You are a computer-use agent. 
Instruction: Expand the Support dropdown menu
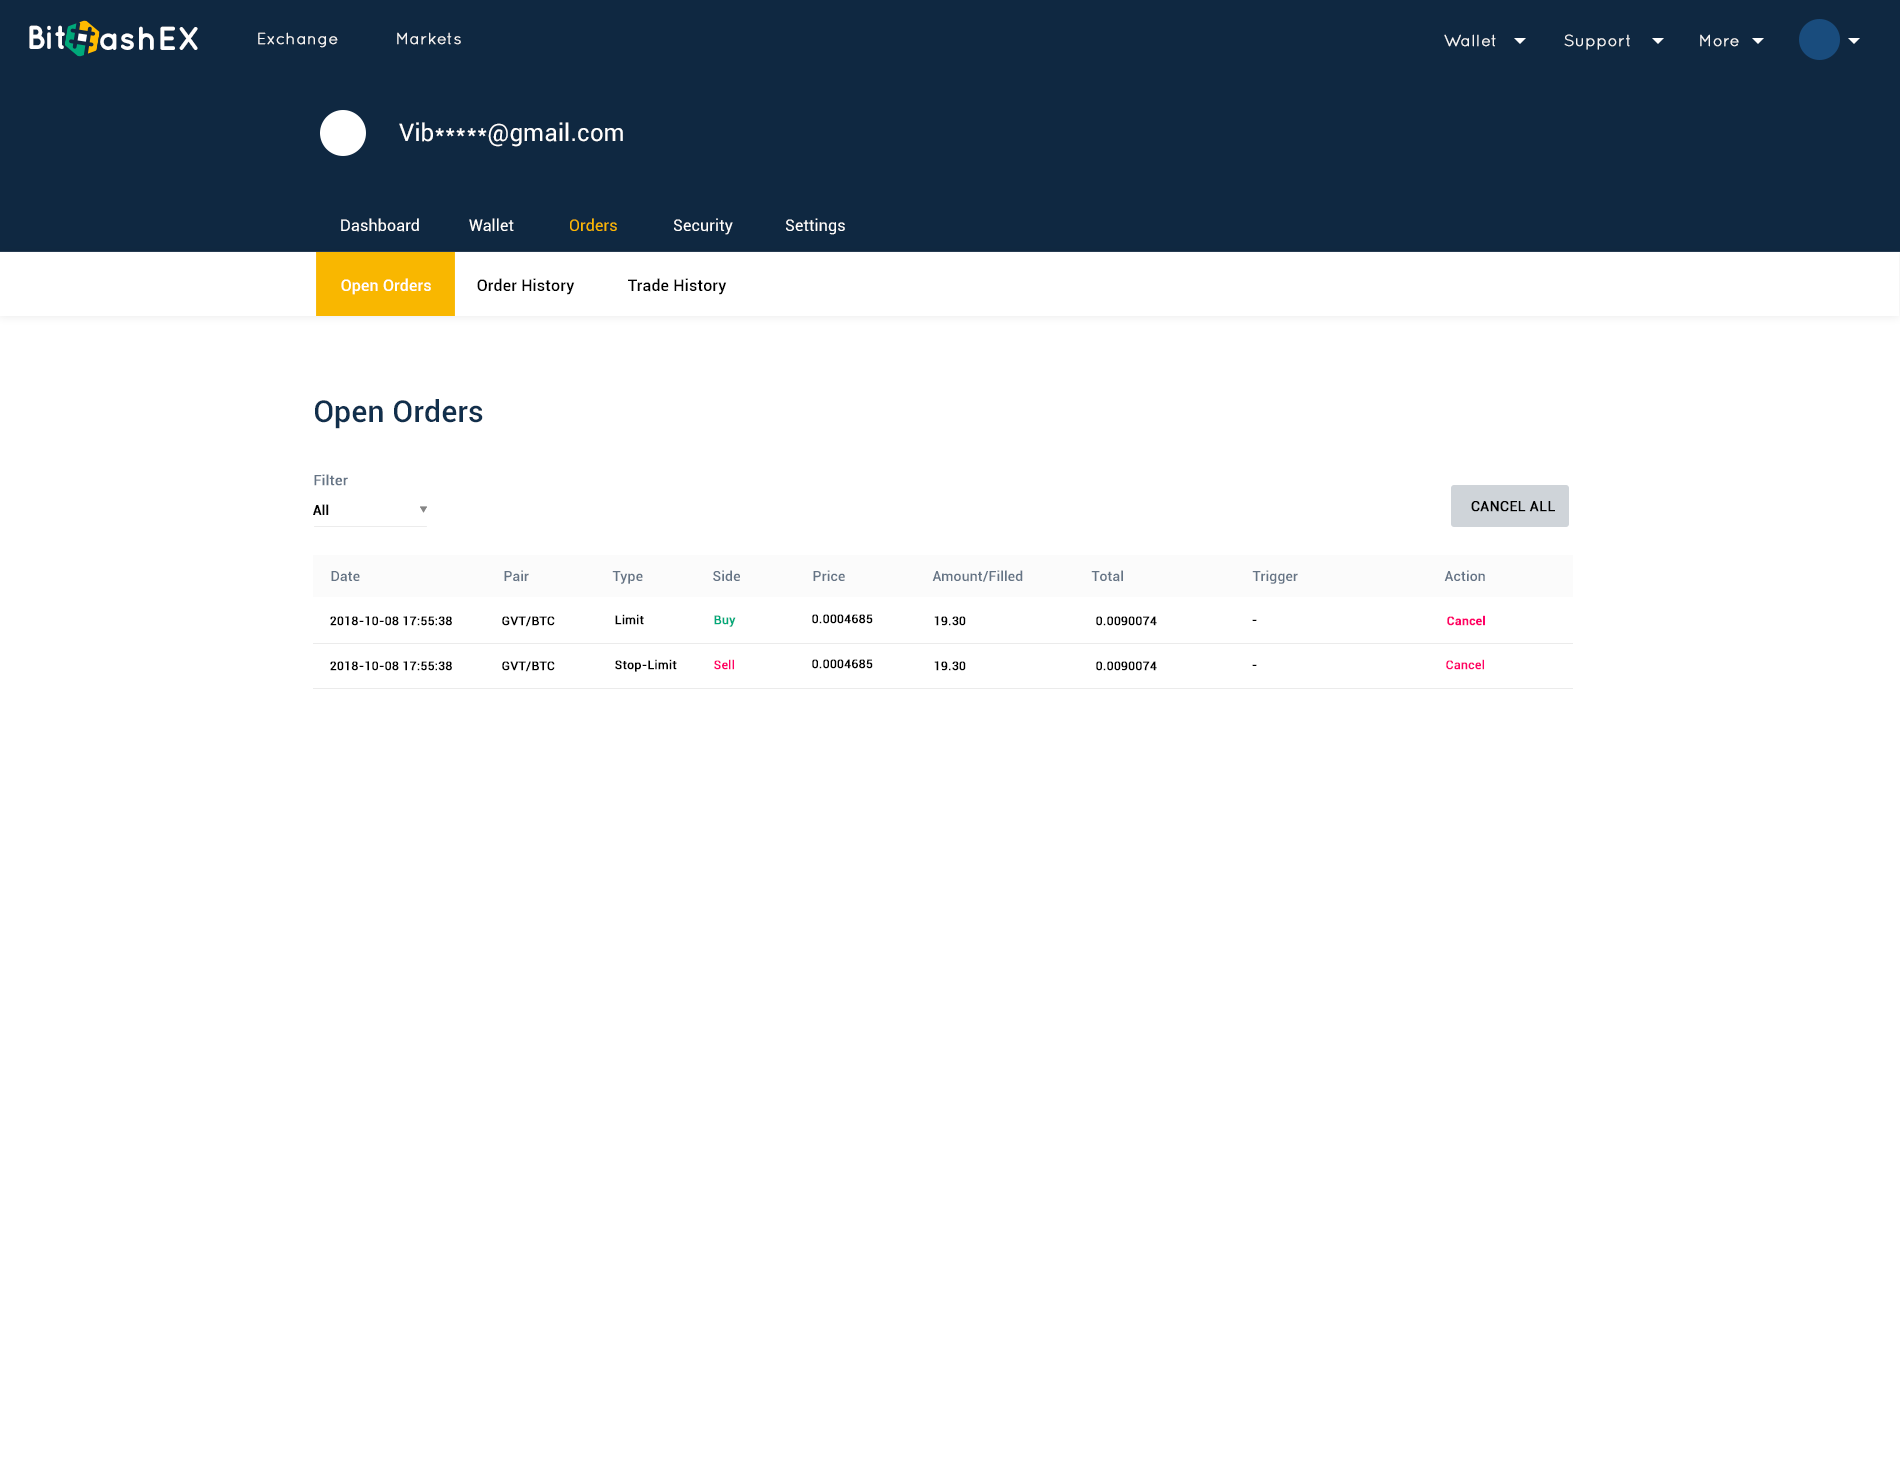click(x=1612, y=41)
